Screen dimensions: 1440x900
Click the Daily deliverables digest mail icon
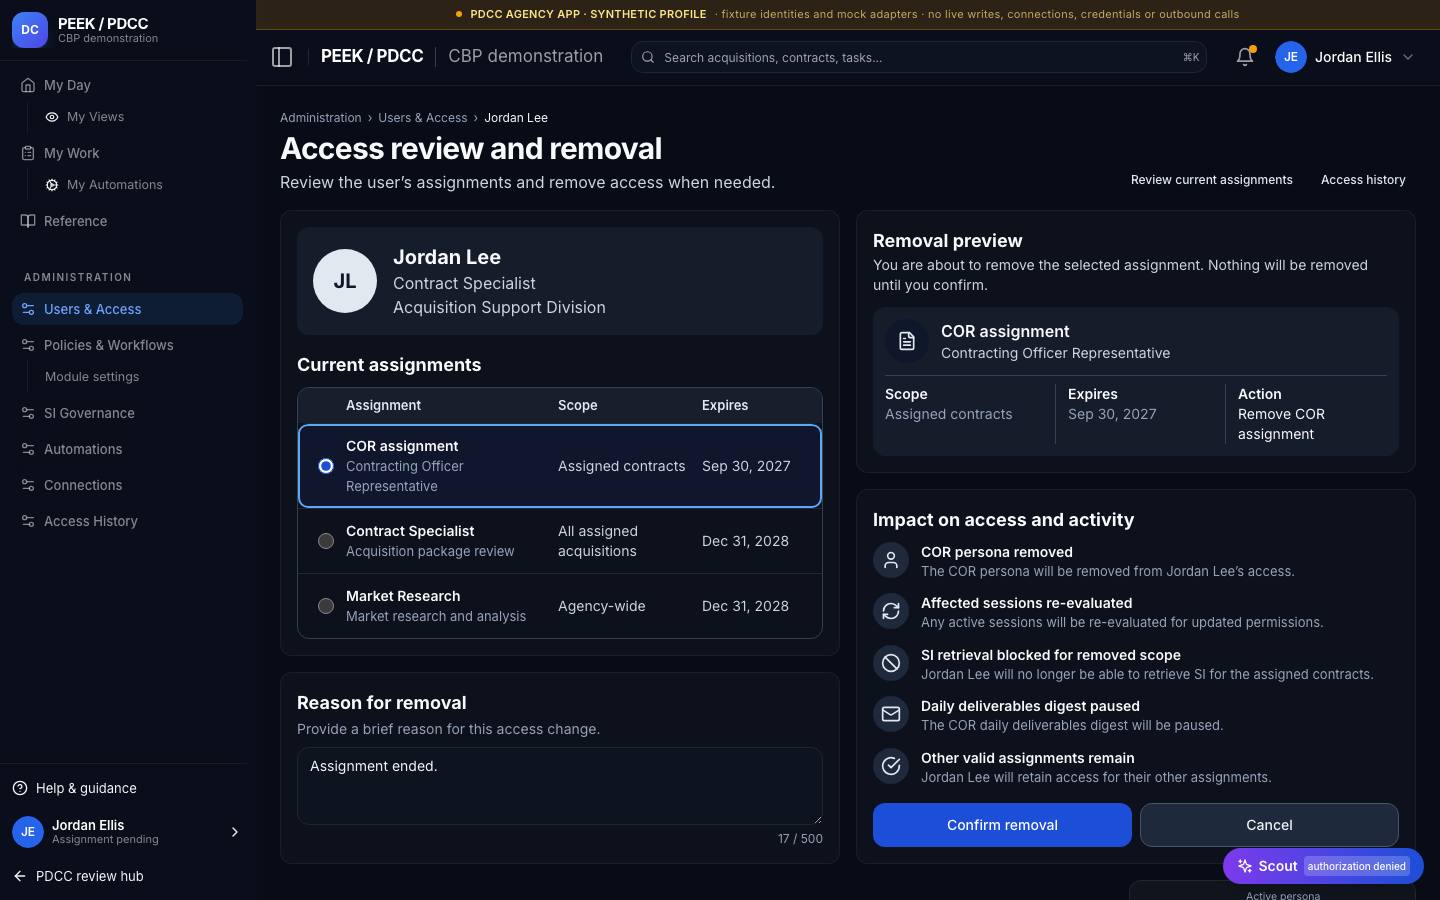891,714
